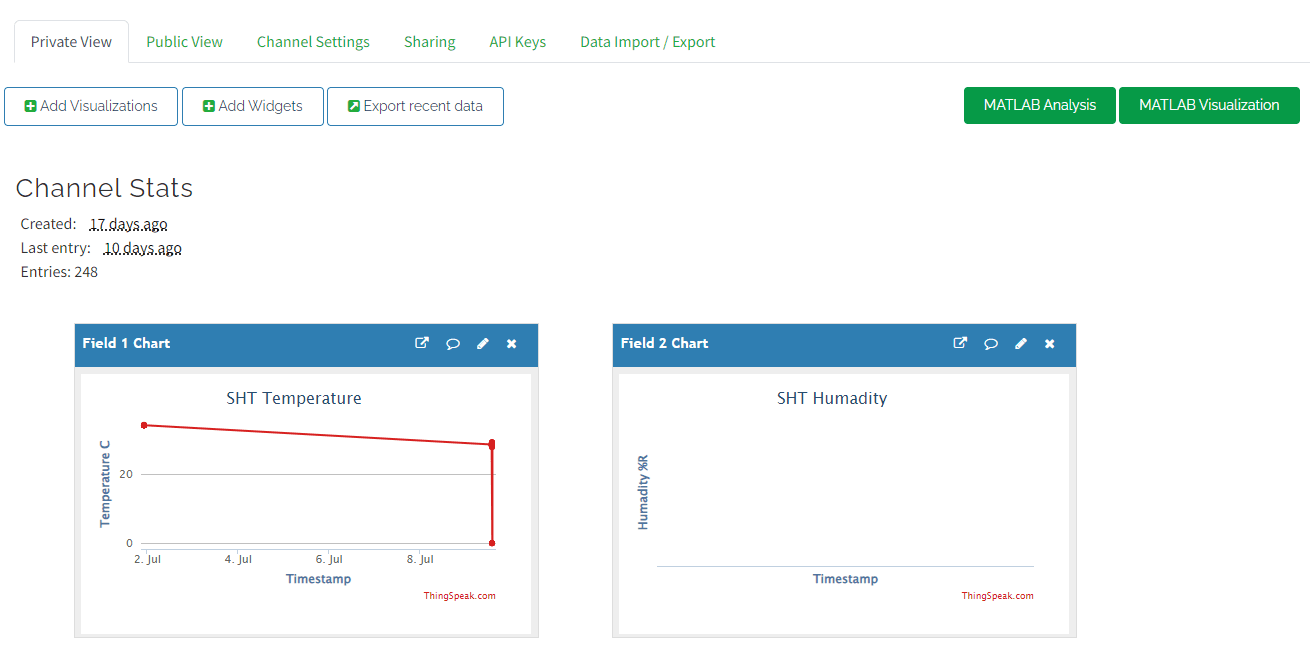The height and width of the screenshot is (652, 1312).
Task: Edit Field 2 Chart with pencil icon
Action: point(1021,343)
